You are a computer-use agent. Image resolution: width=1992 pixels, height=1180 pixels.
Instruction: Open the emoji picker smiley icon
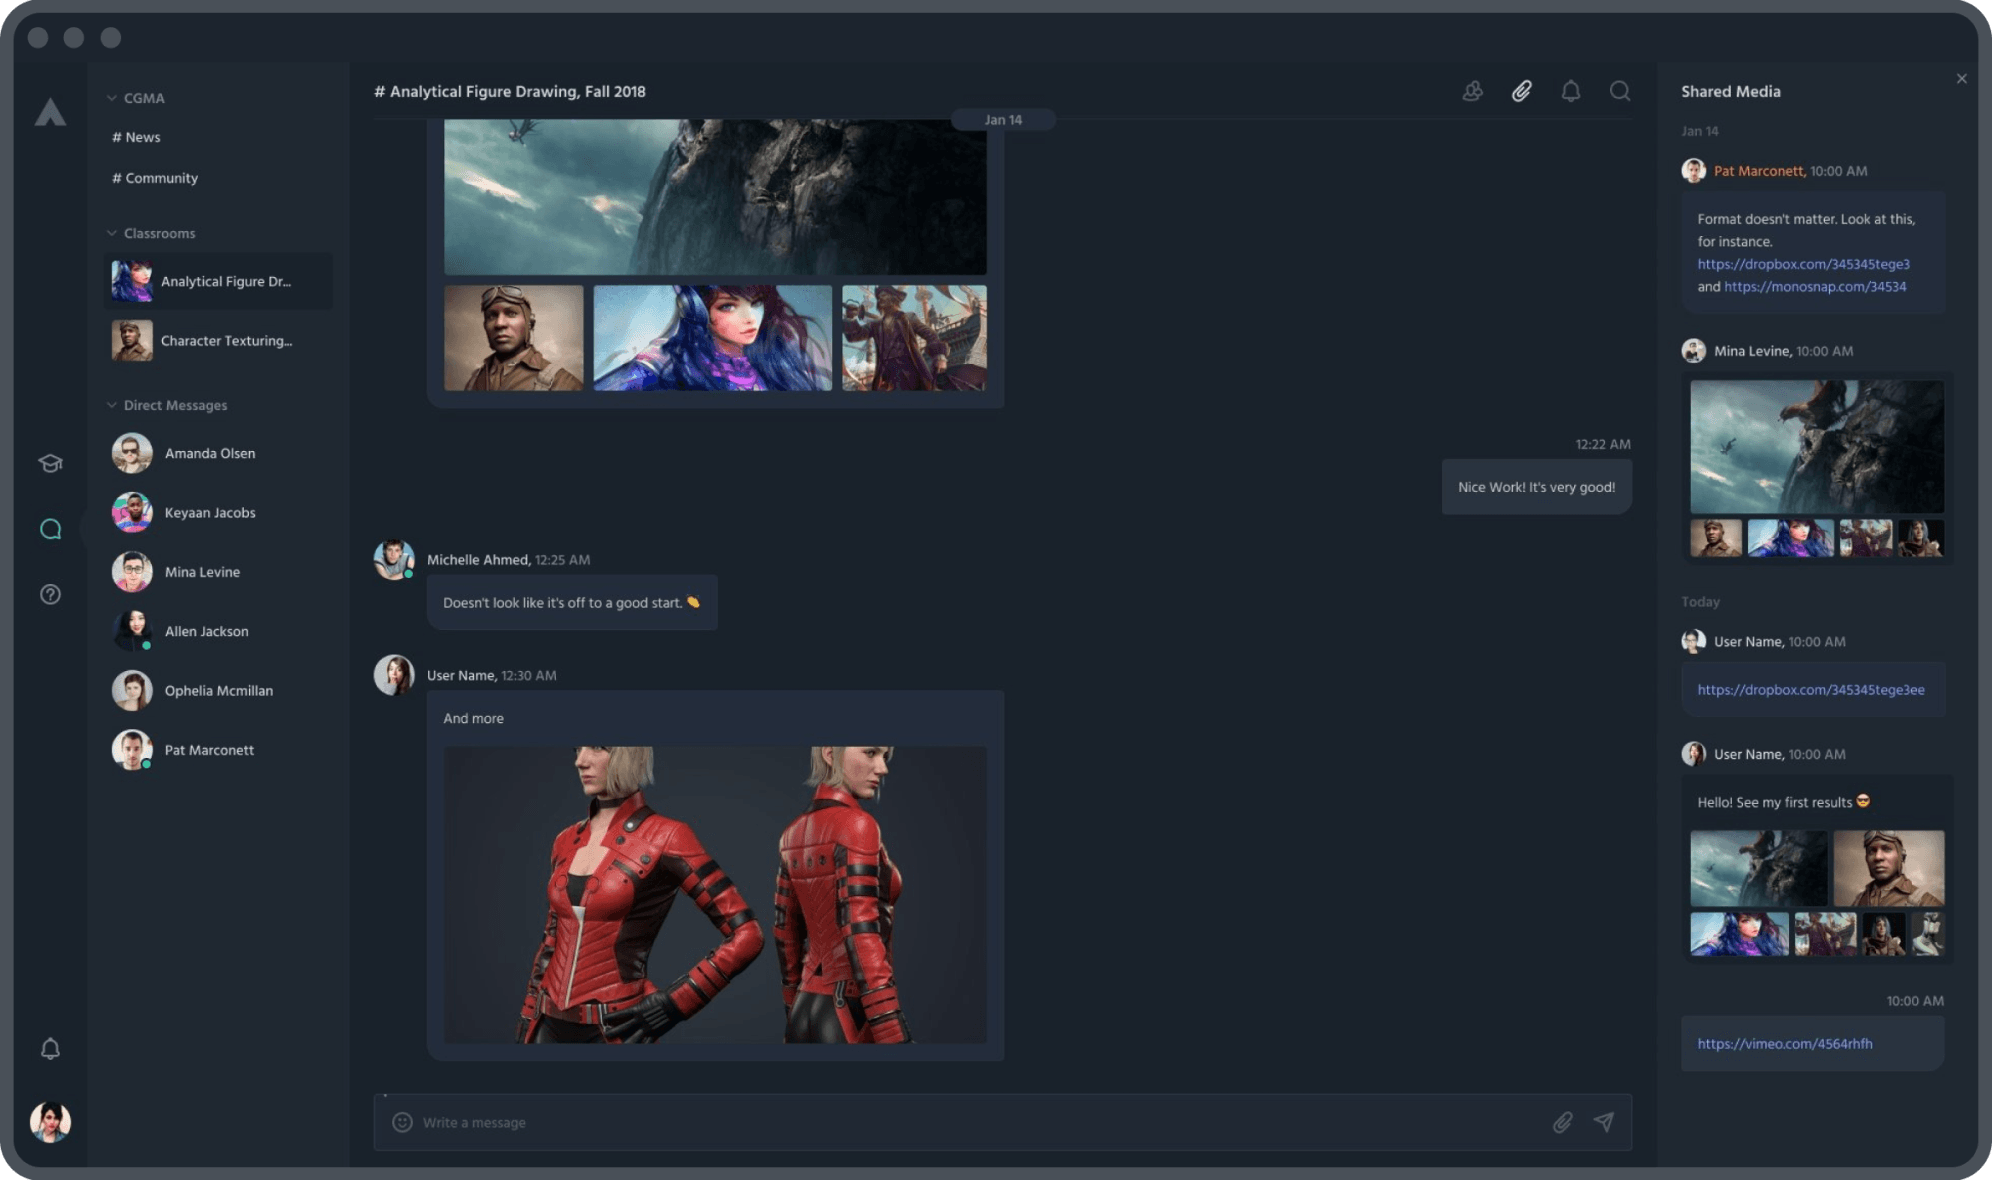[x=402, y=1122]
